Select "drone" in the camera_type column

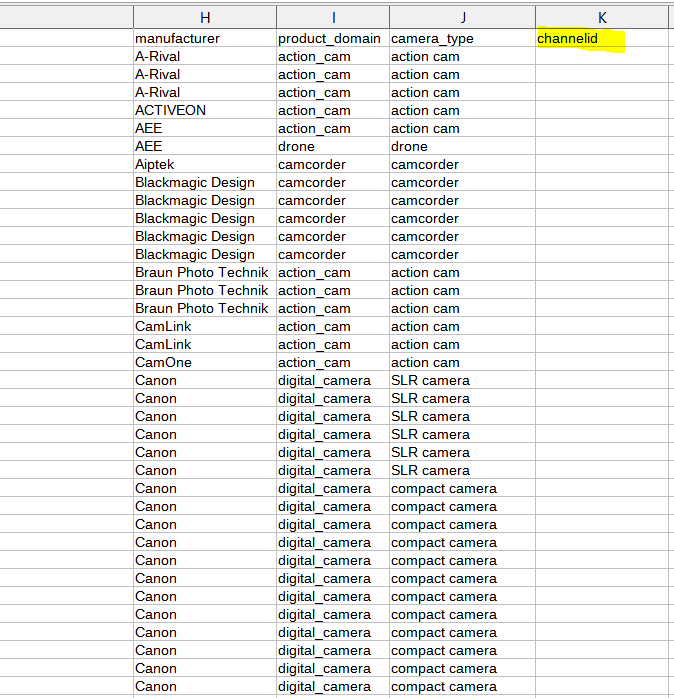click(x=463, y=146)
